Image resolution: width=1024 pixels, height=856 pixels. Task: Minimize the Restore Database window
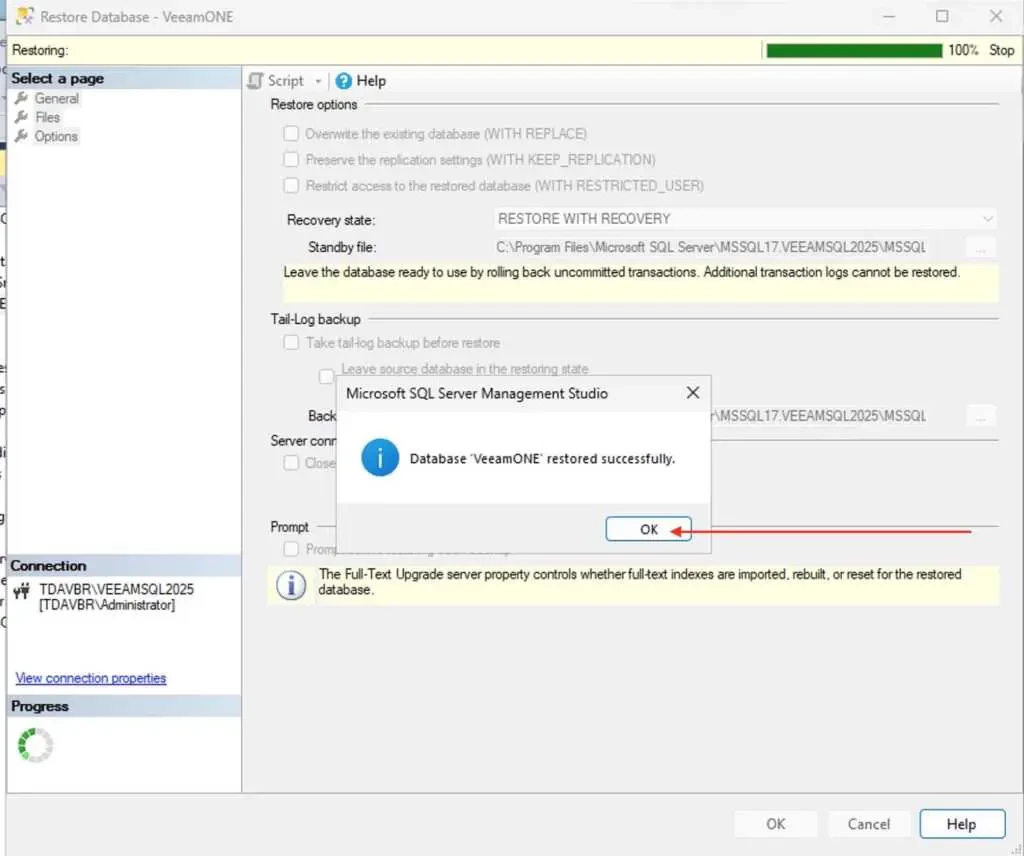point(889,16)
